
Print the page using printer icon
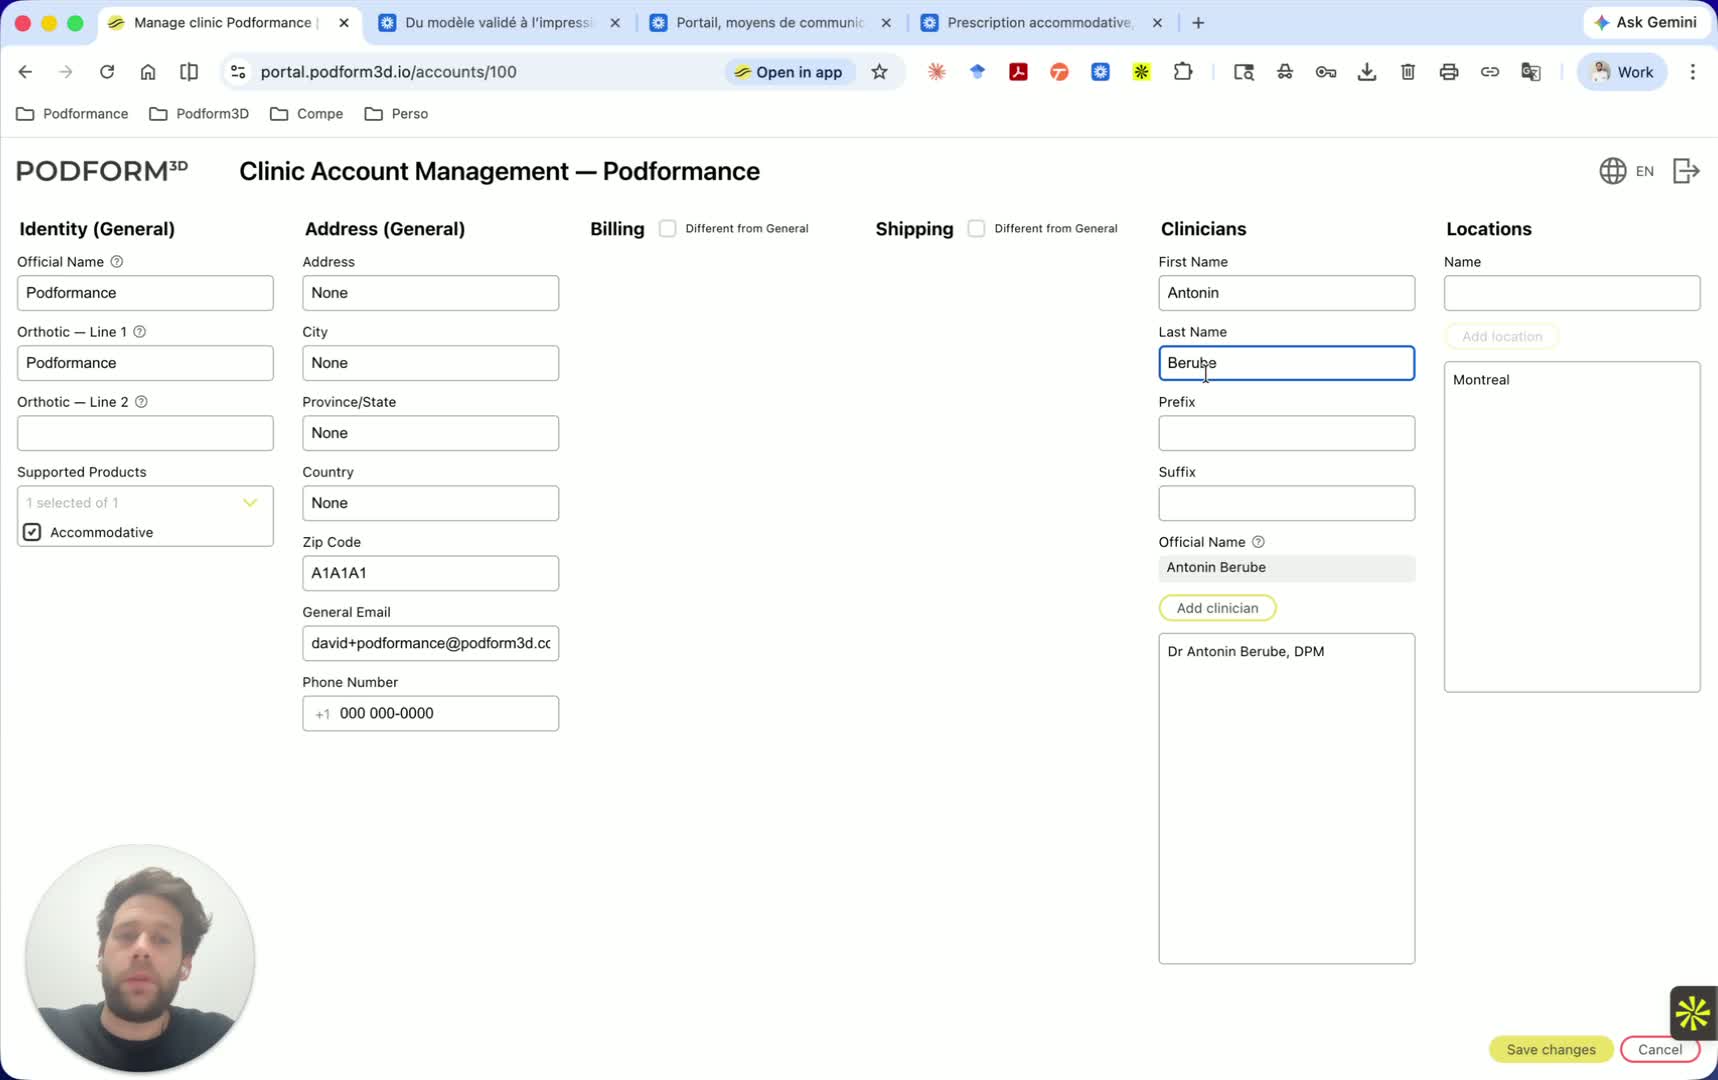pyautogui.click(x=1449, y=72)
